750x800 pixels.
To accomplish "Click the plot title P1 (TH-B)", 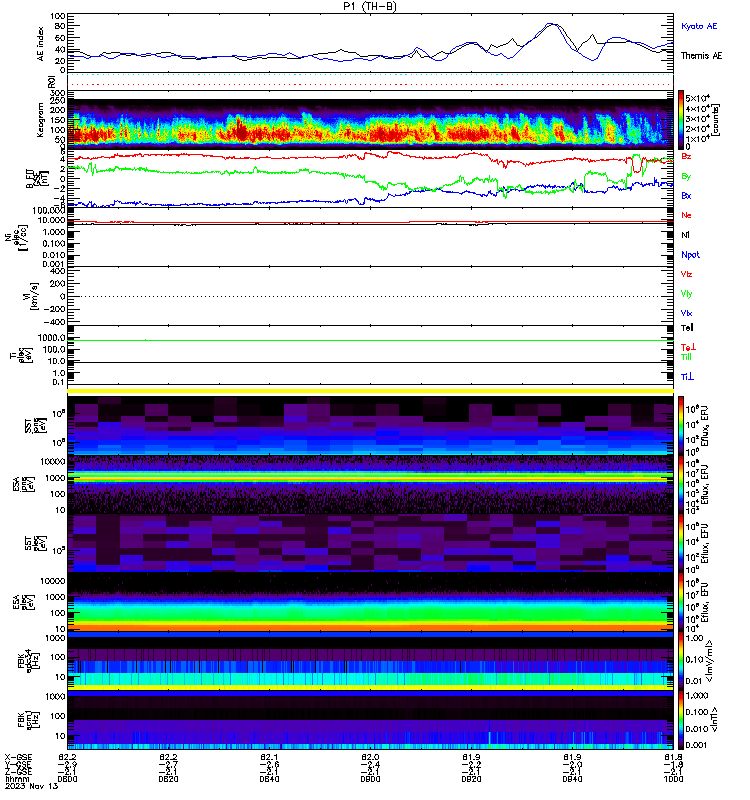I will click(x=370, y=6).
